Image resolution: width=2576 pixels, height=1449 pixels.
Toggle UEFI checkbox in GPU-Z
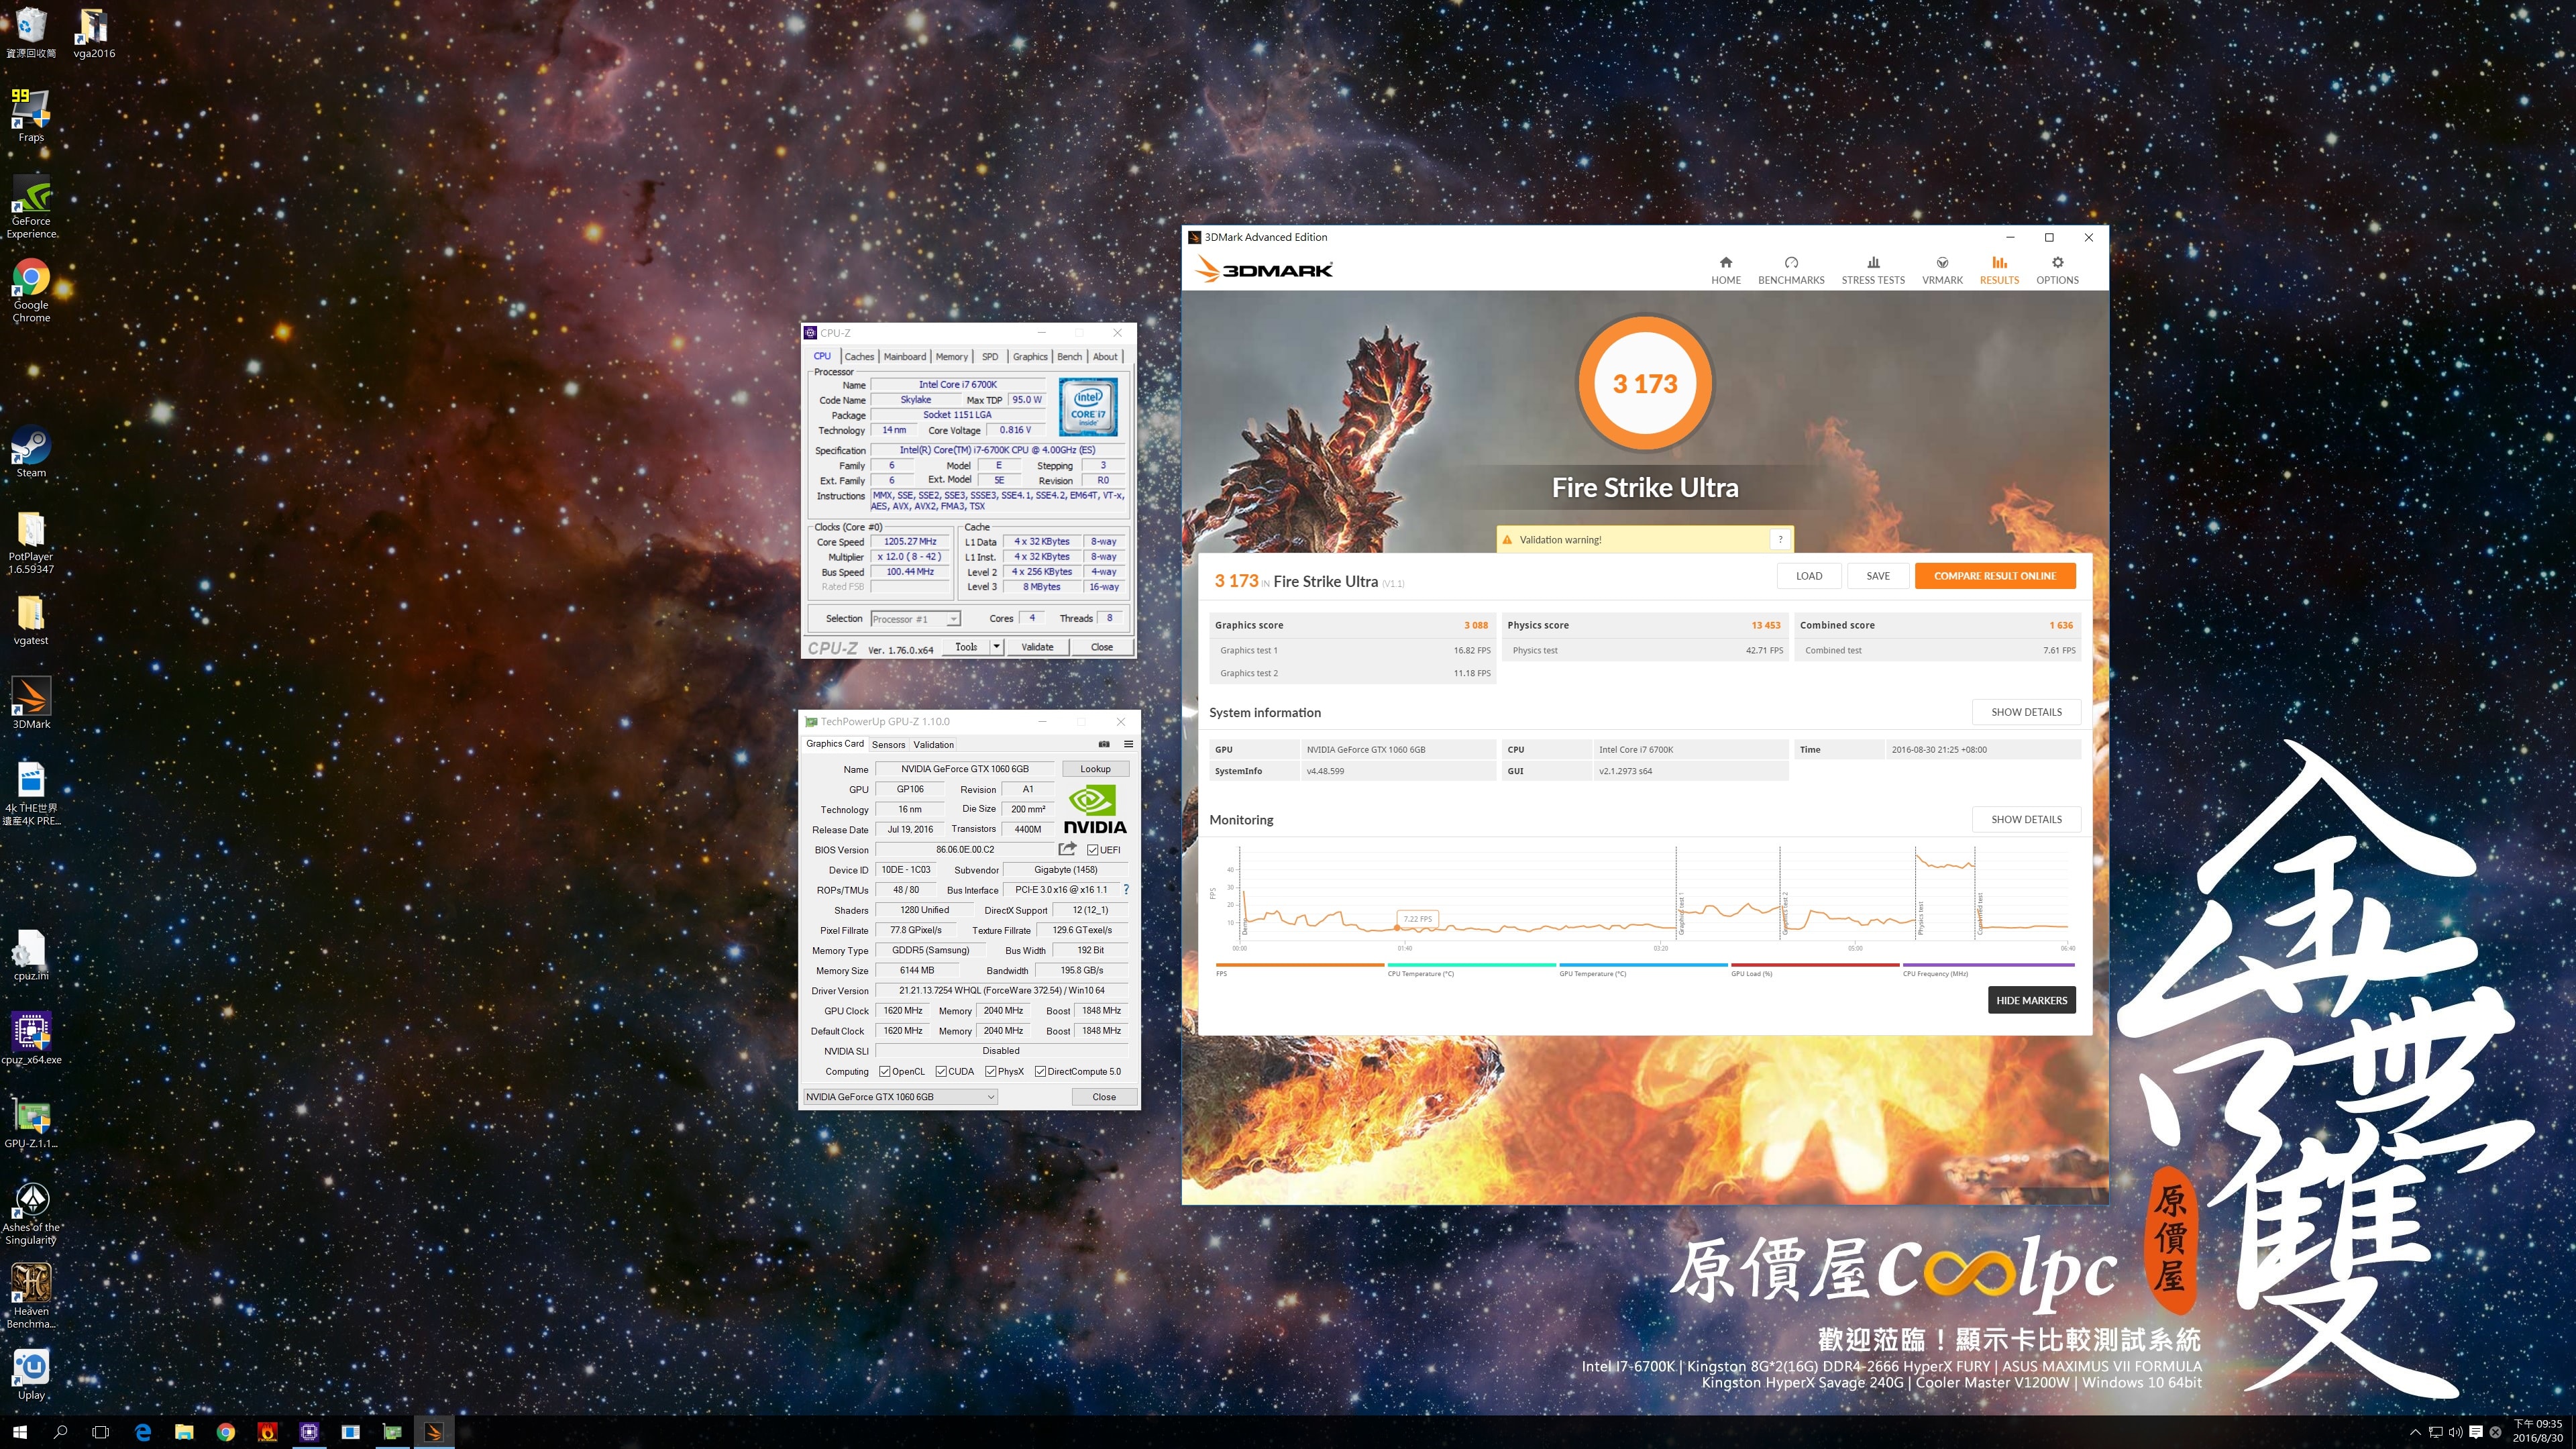pyautogui.click(x=1092, y=850)
